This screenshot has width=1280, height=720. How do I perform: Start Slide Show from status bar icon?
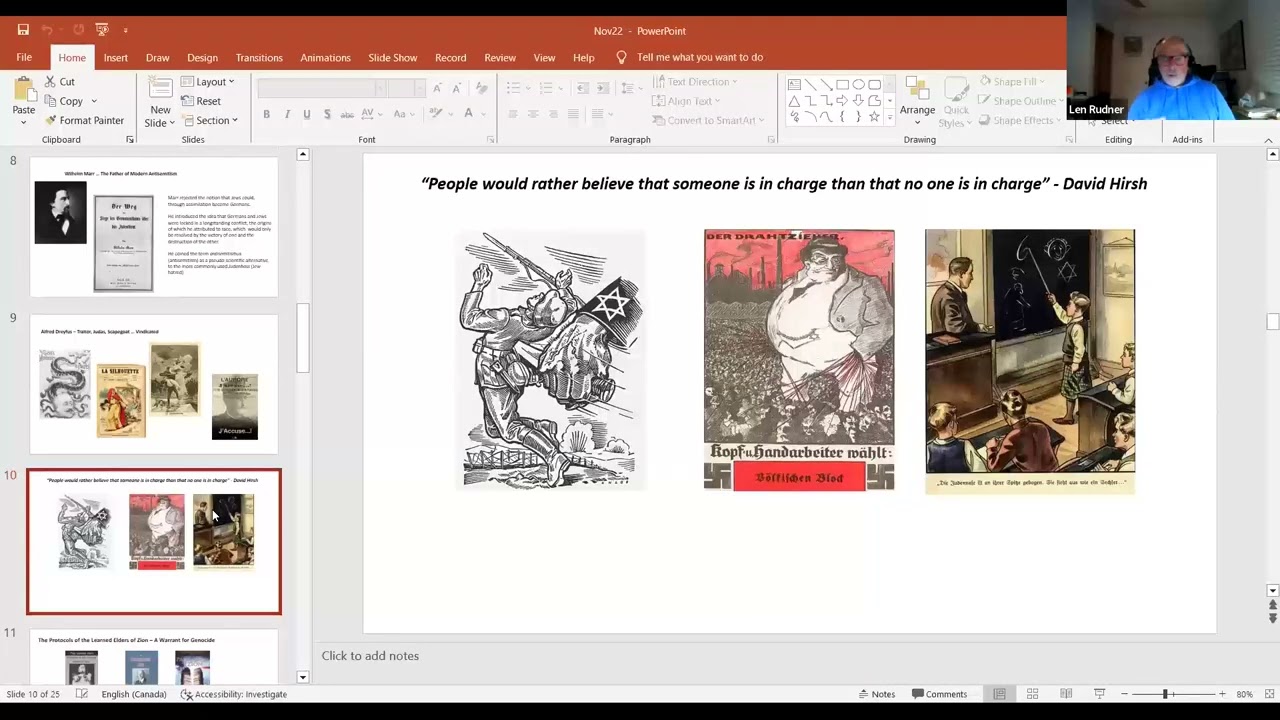(x=1099, y=694)
